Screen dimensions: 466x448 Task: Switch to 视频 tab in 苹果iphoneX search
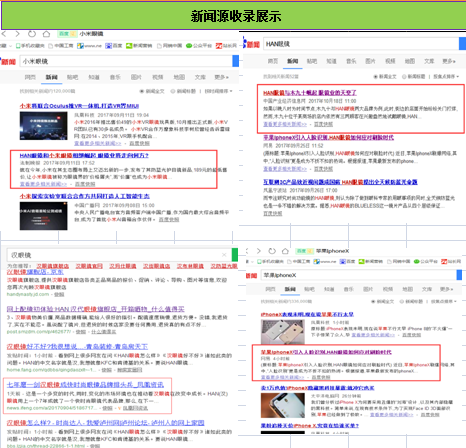click(388, 289)
